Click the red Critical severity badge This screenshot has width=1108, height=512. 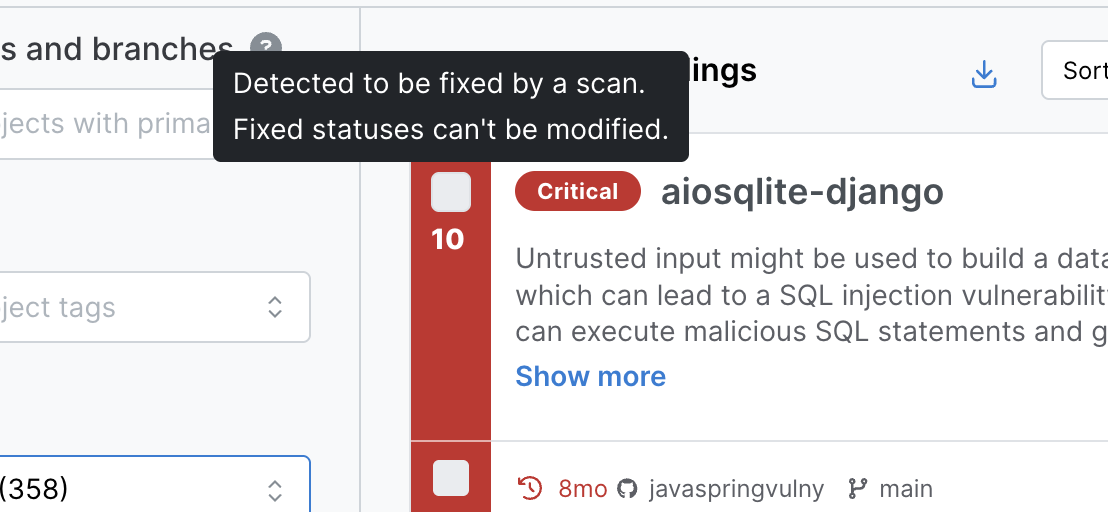(577, 191)
